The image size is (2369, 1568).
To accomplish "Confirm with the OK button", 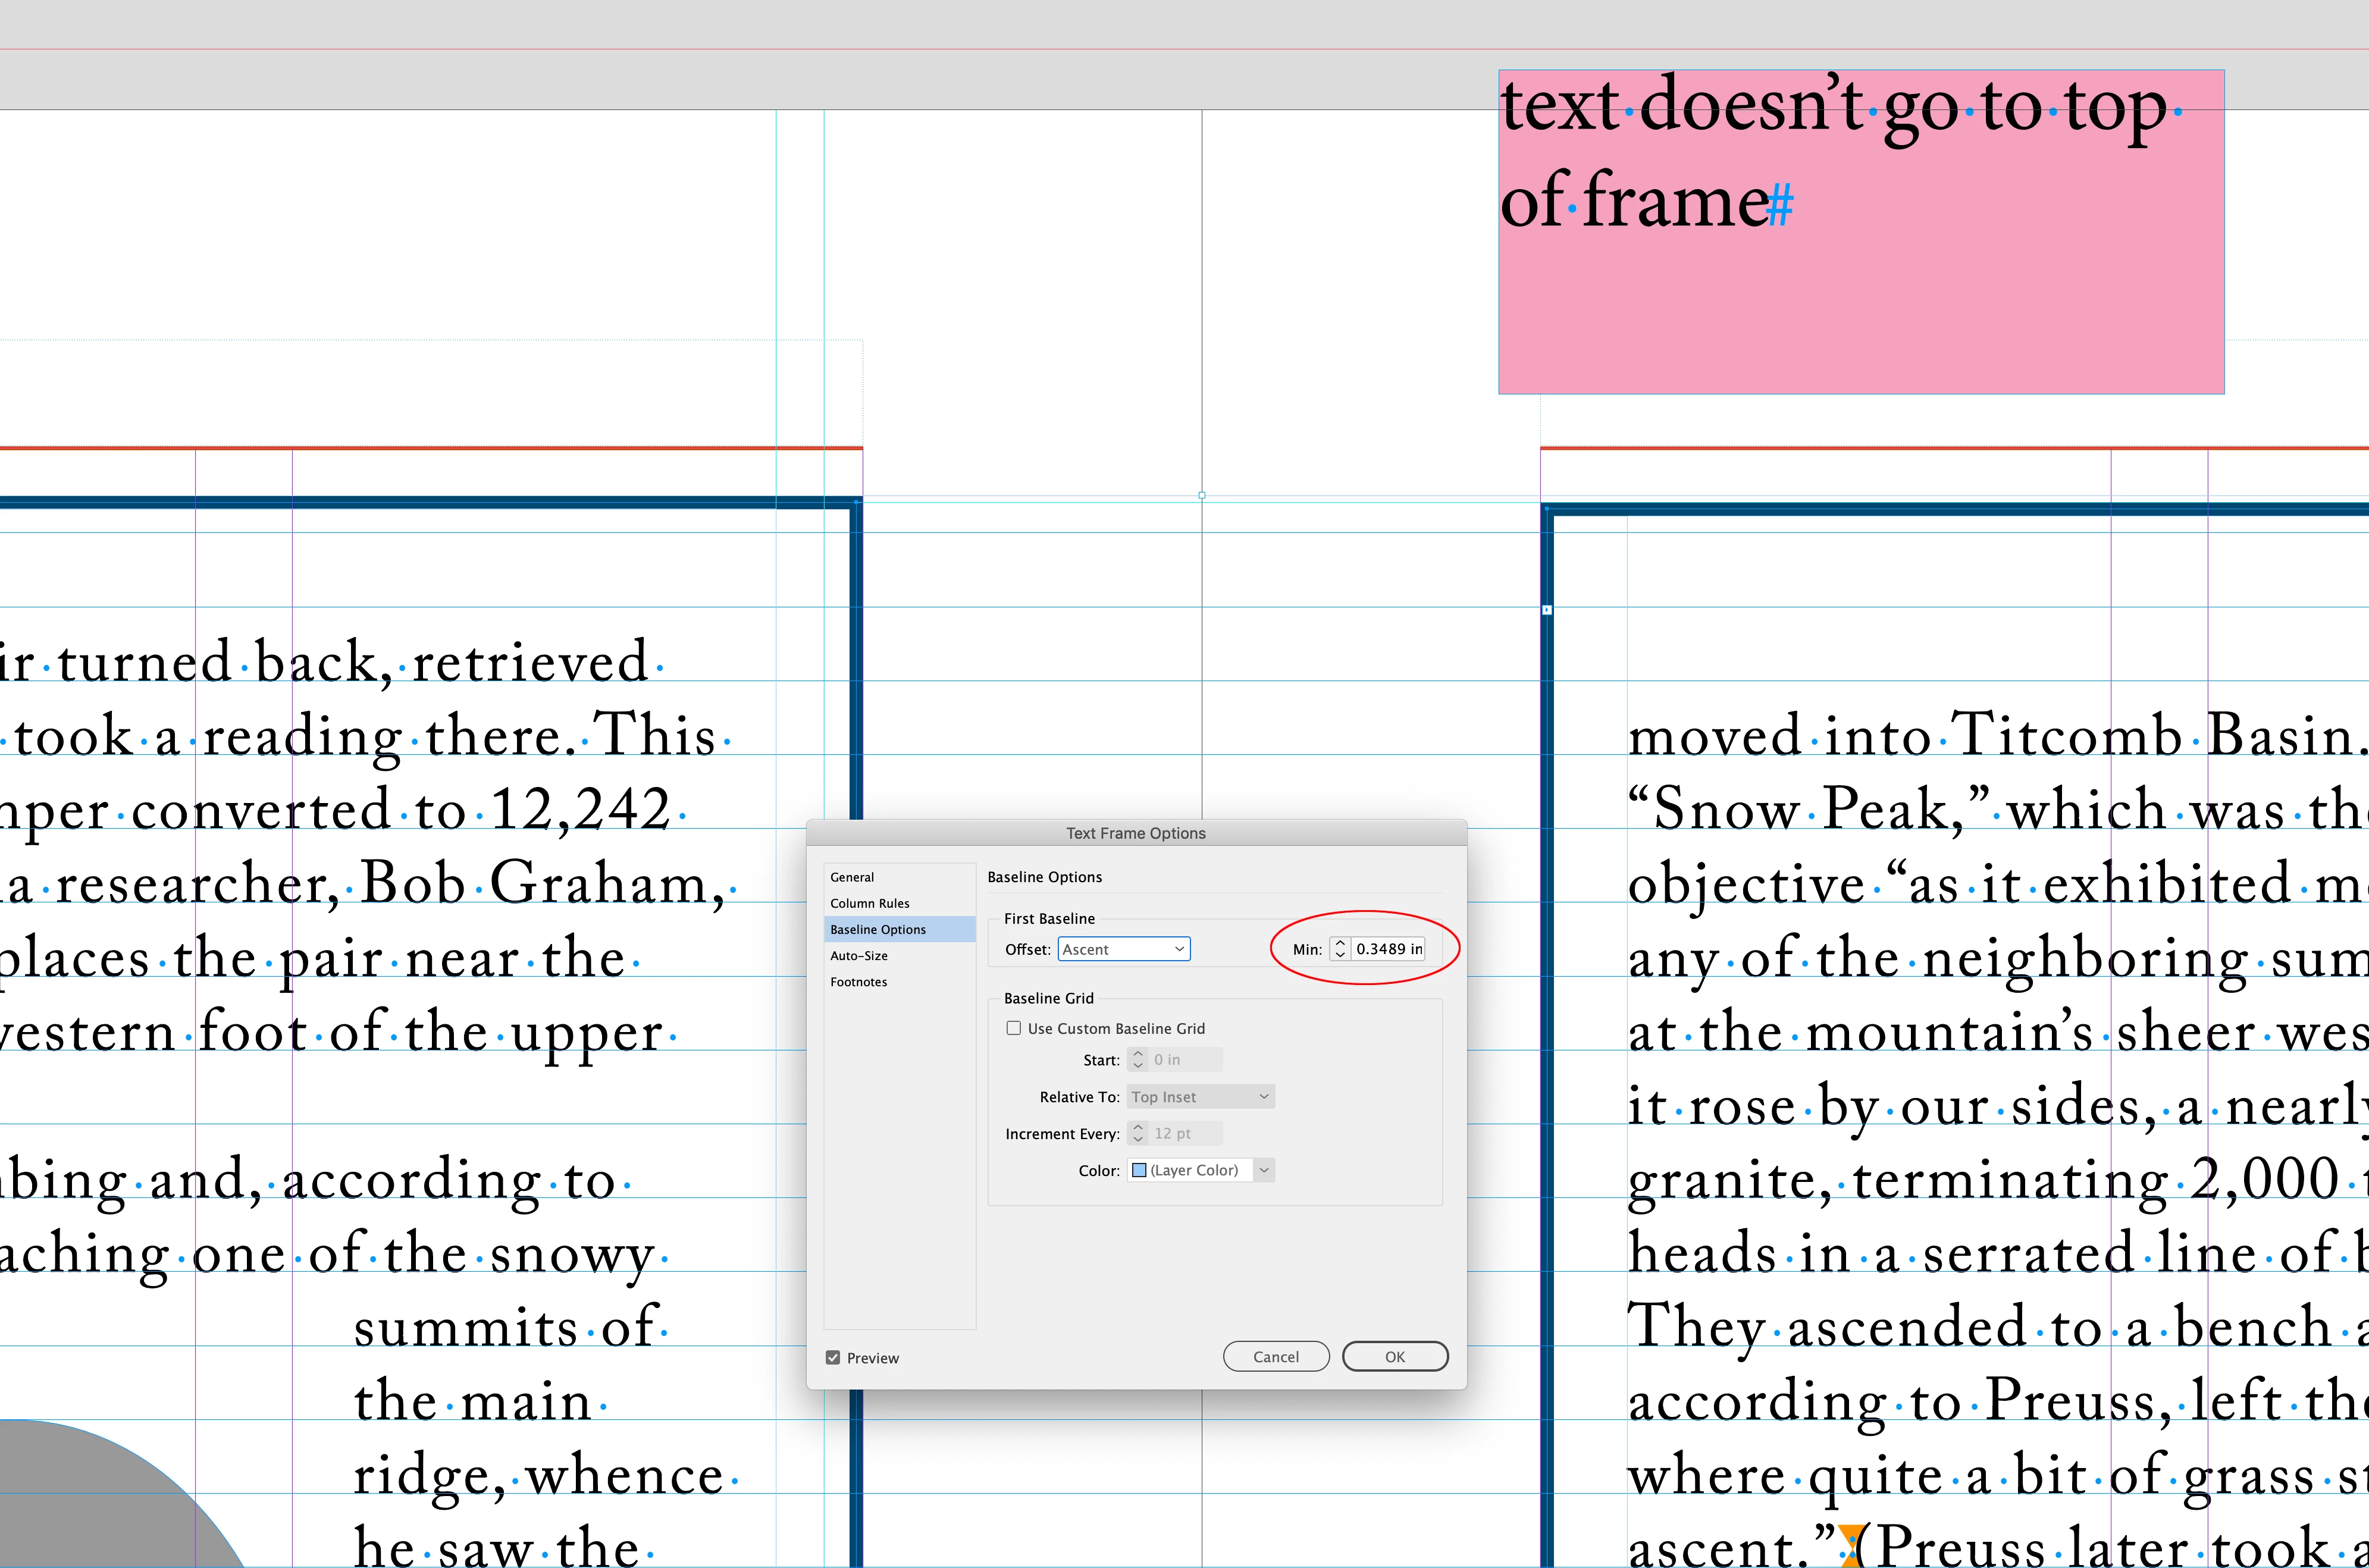I will pos(1394,1357).
